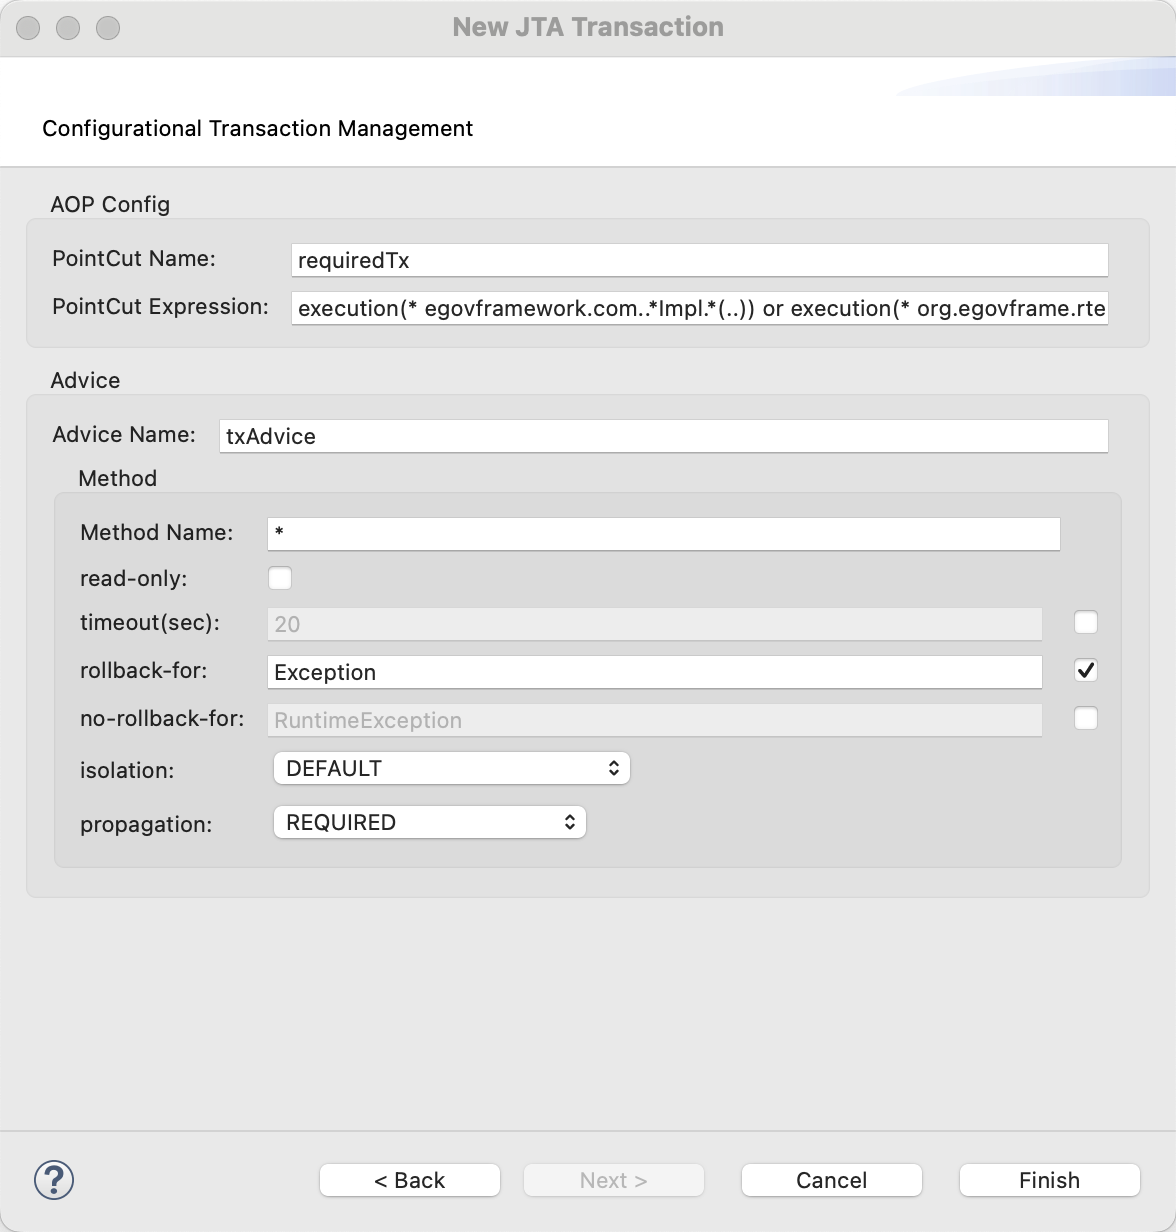Focus the PointCut Name text field
Viewport: 1176px width, 1232px height.
tap(699, 260)
